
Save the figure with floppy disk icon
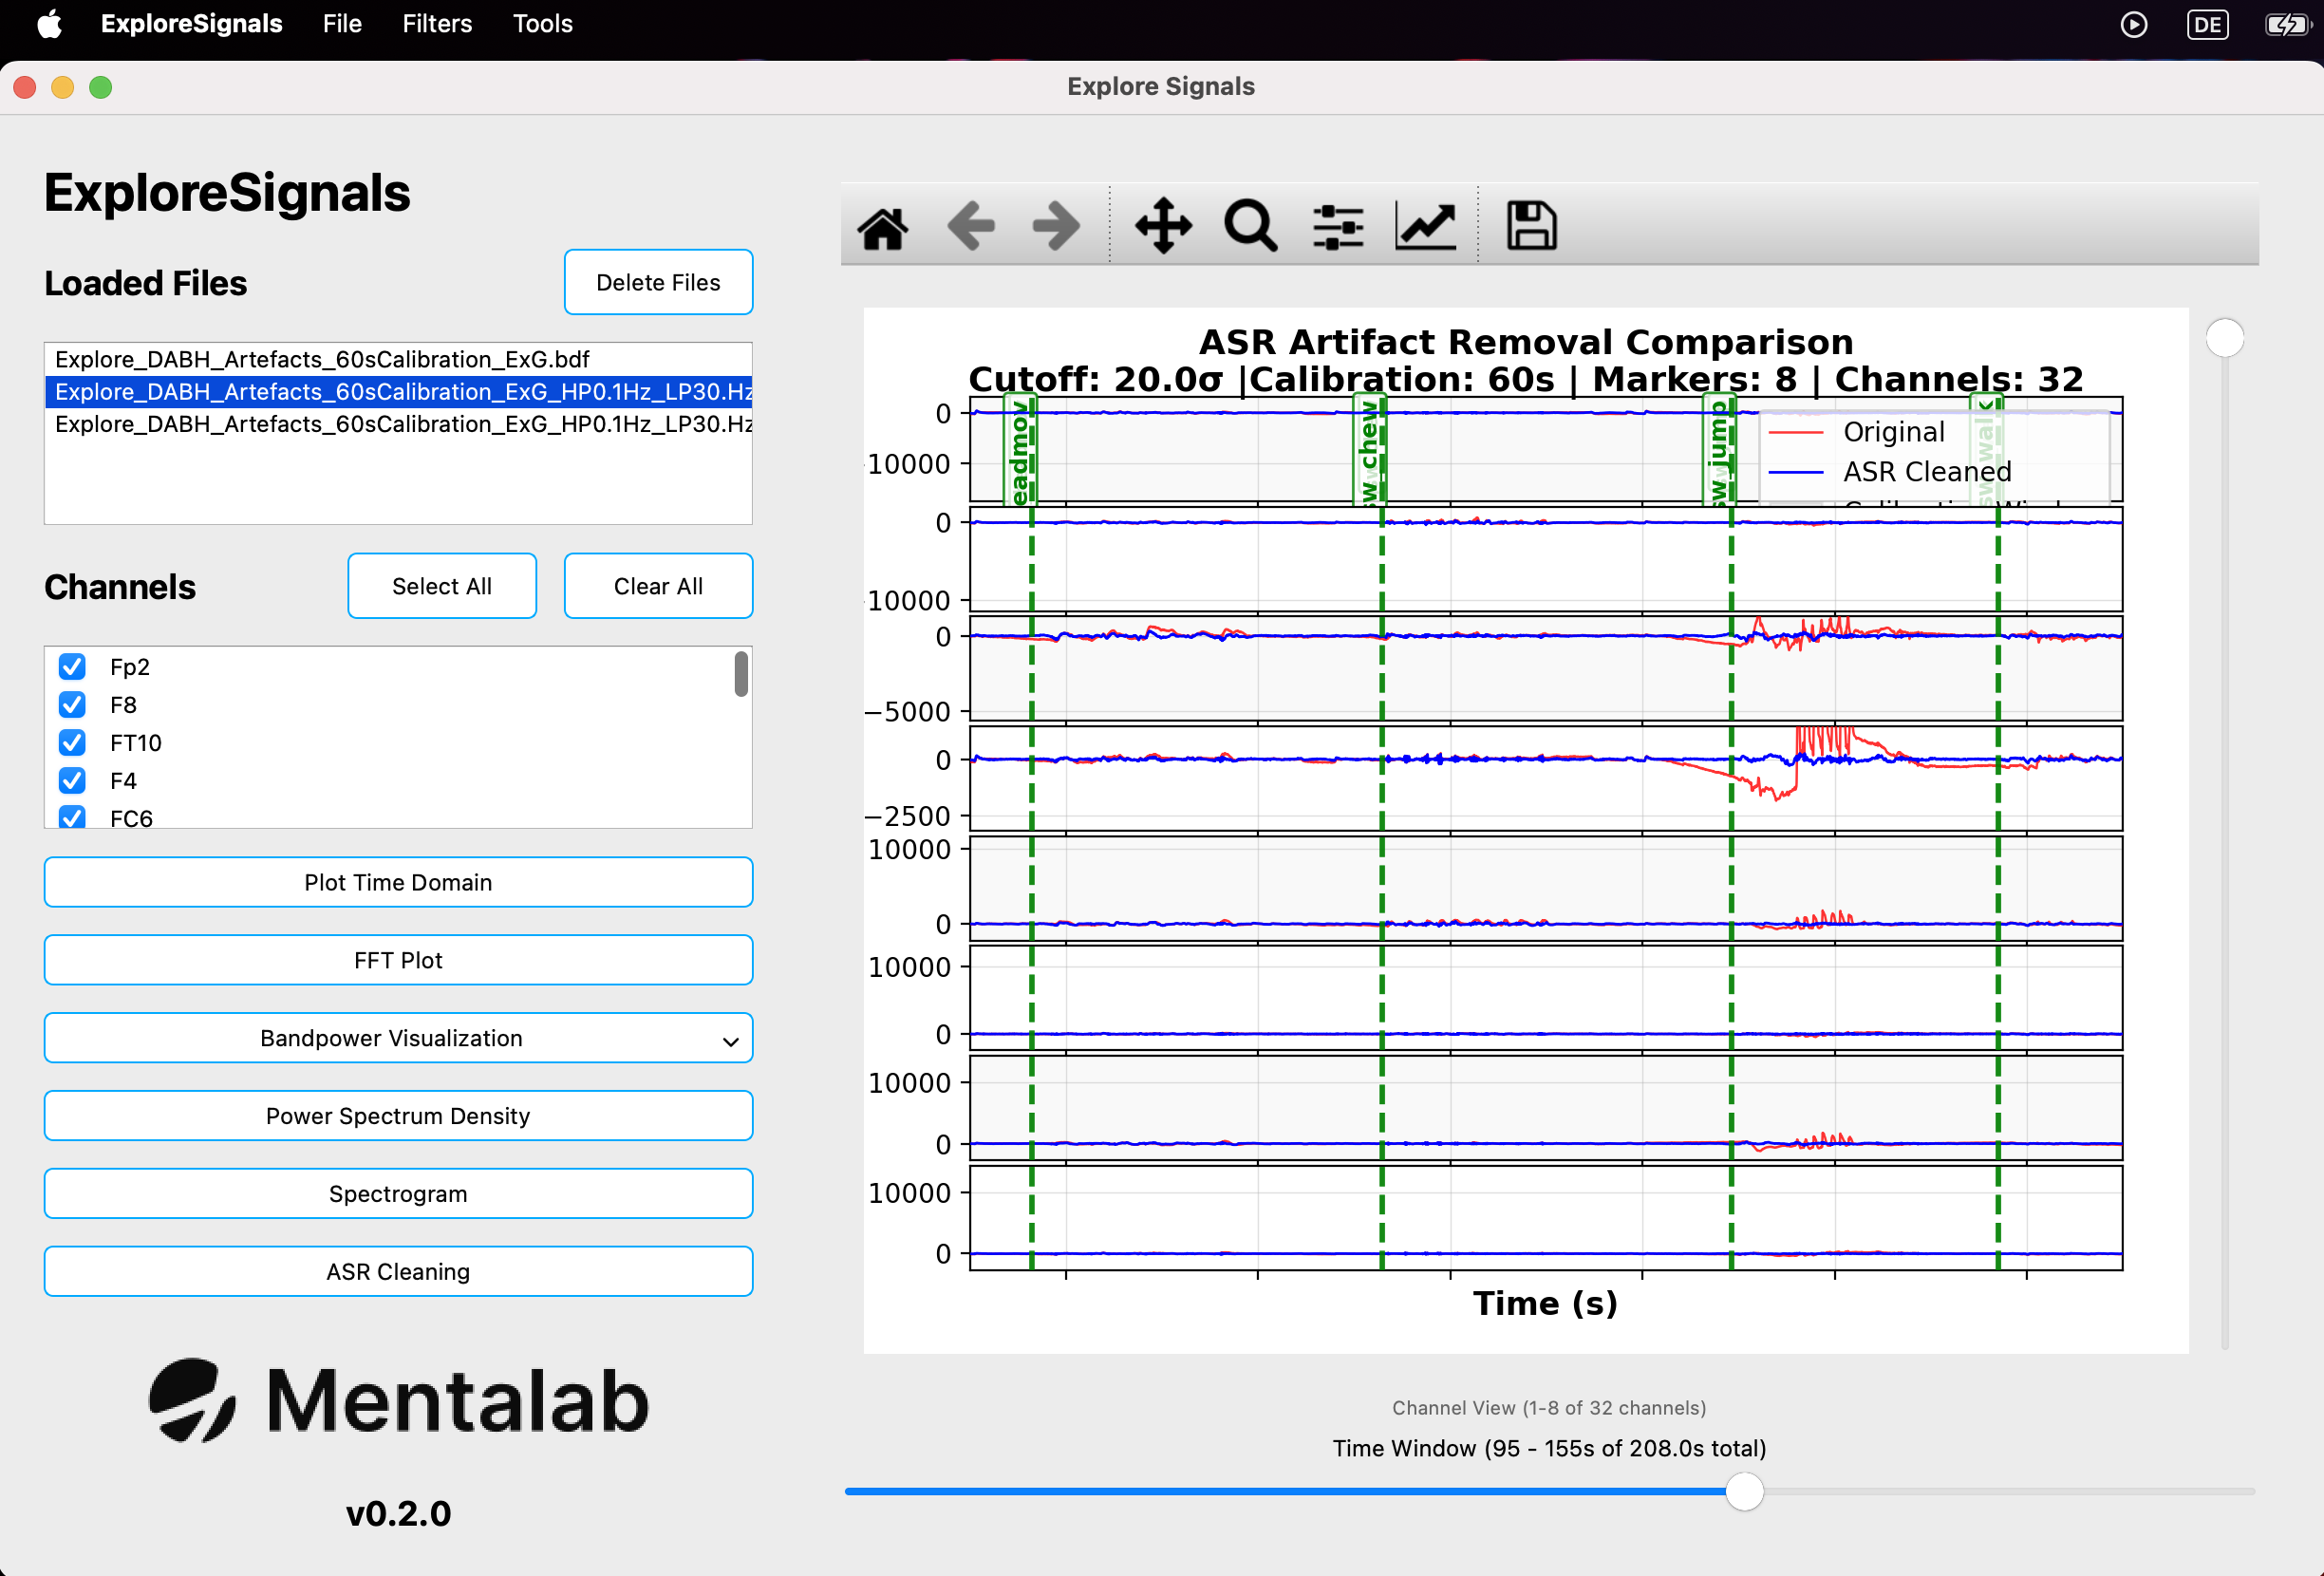(1531, 226)
